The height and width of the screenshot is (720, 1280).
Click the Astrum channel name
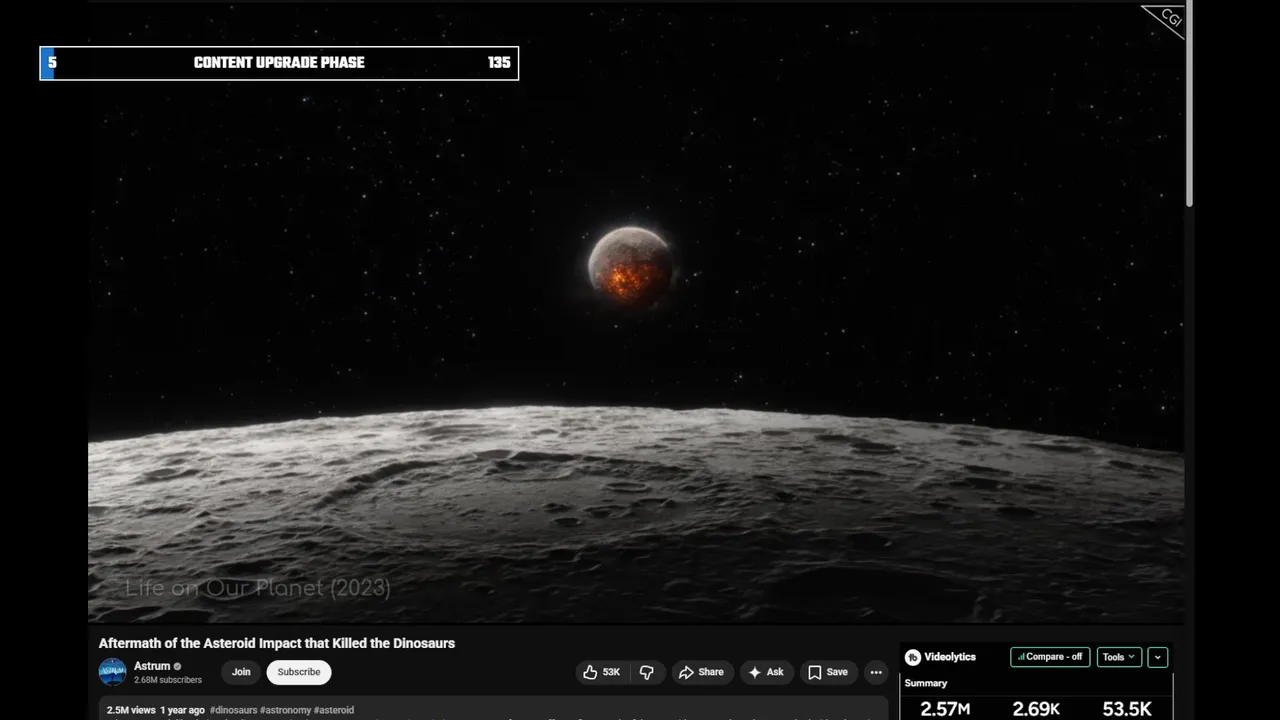152,666
